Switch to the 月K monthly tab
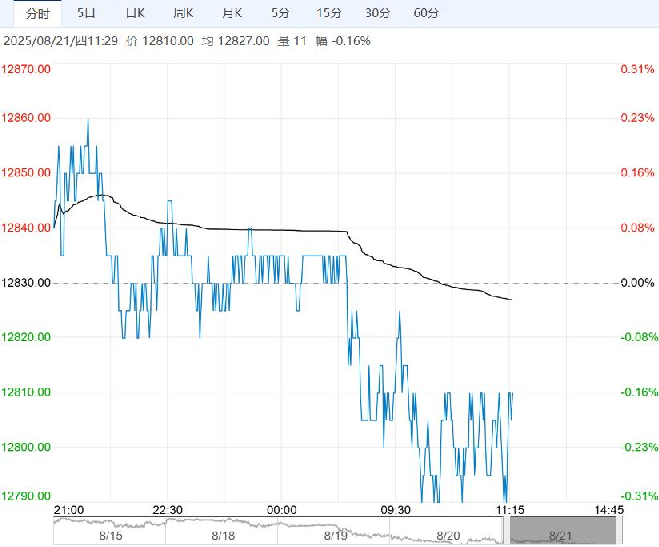Screen dimensions: 659x547 point(232,13)
